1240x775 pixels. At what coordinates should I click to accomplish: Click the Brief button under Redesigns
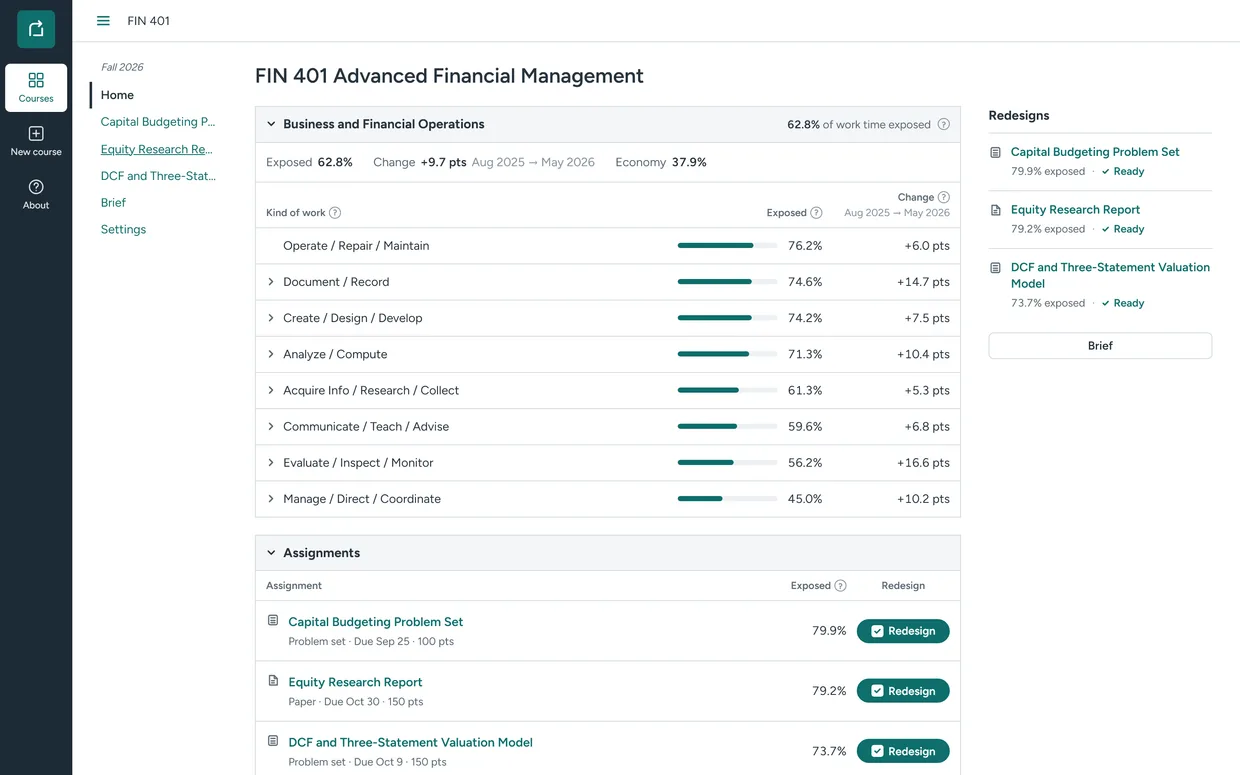[x=1100, y=345]
